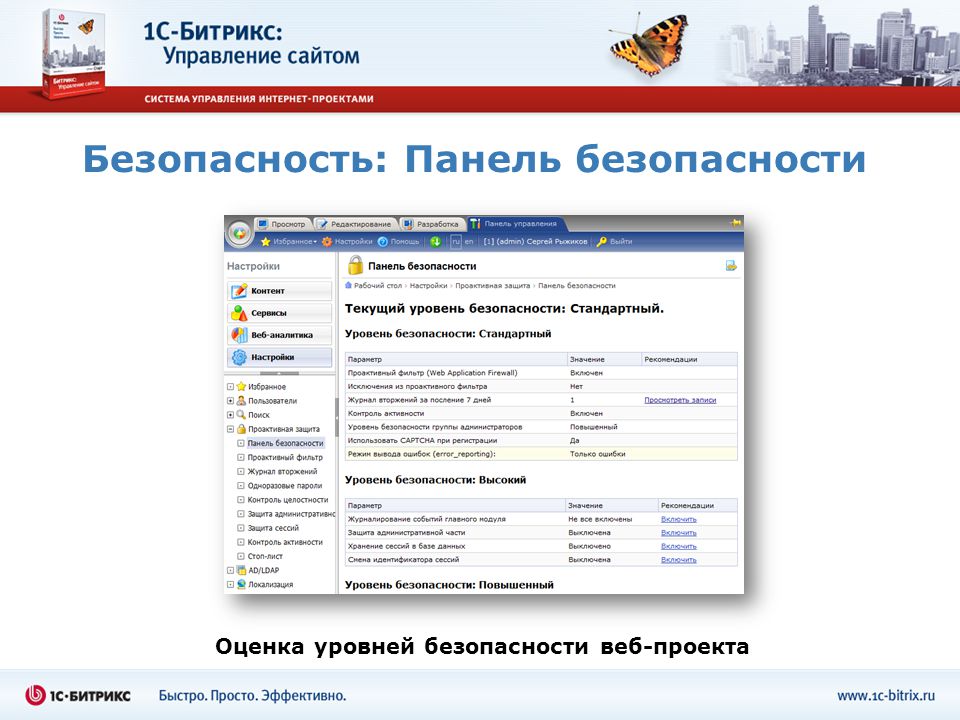Switch to the Просмотр tab
The image size is (960, 720).
click(x=282, y=224)
